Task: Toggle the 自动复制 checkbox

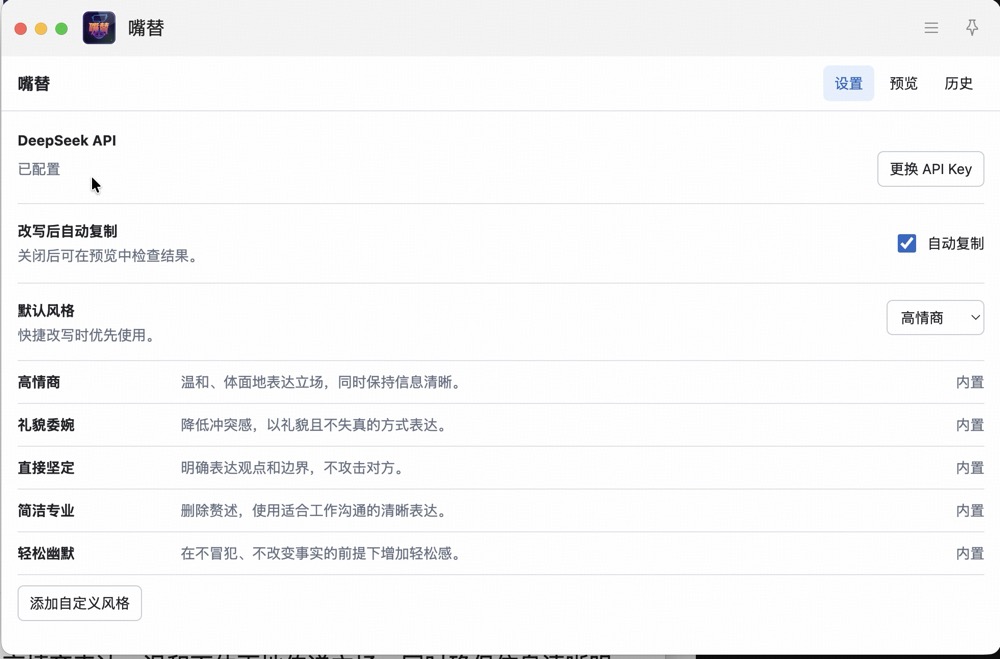Action: pyautogui.click(x=906, y=243)
